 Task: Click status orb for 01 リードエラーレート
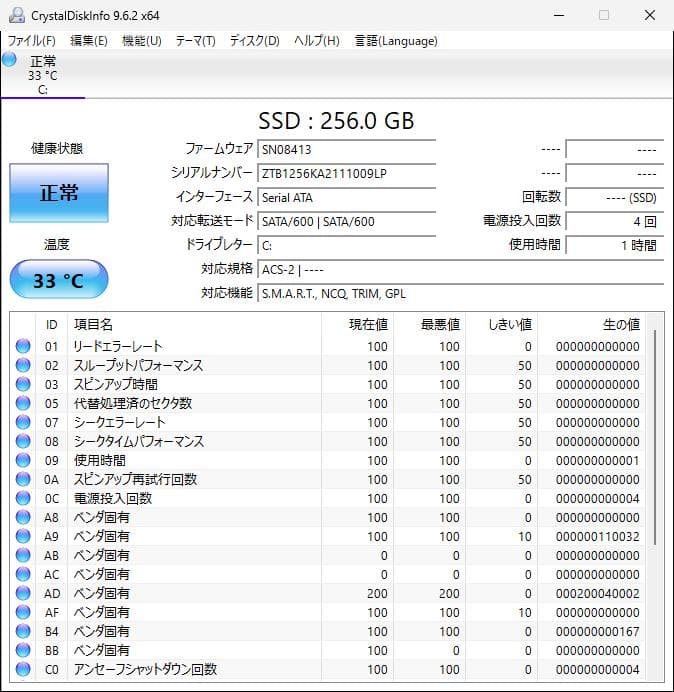tap(23, 346)
